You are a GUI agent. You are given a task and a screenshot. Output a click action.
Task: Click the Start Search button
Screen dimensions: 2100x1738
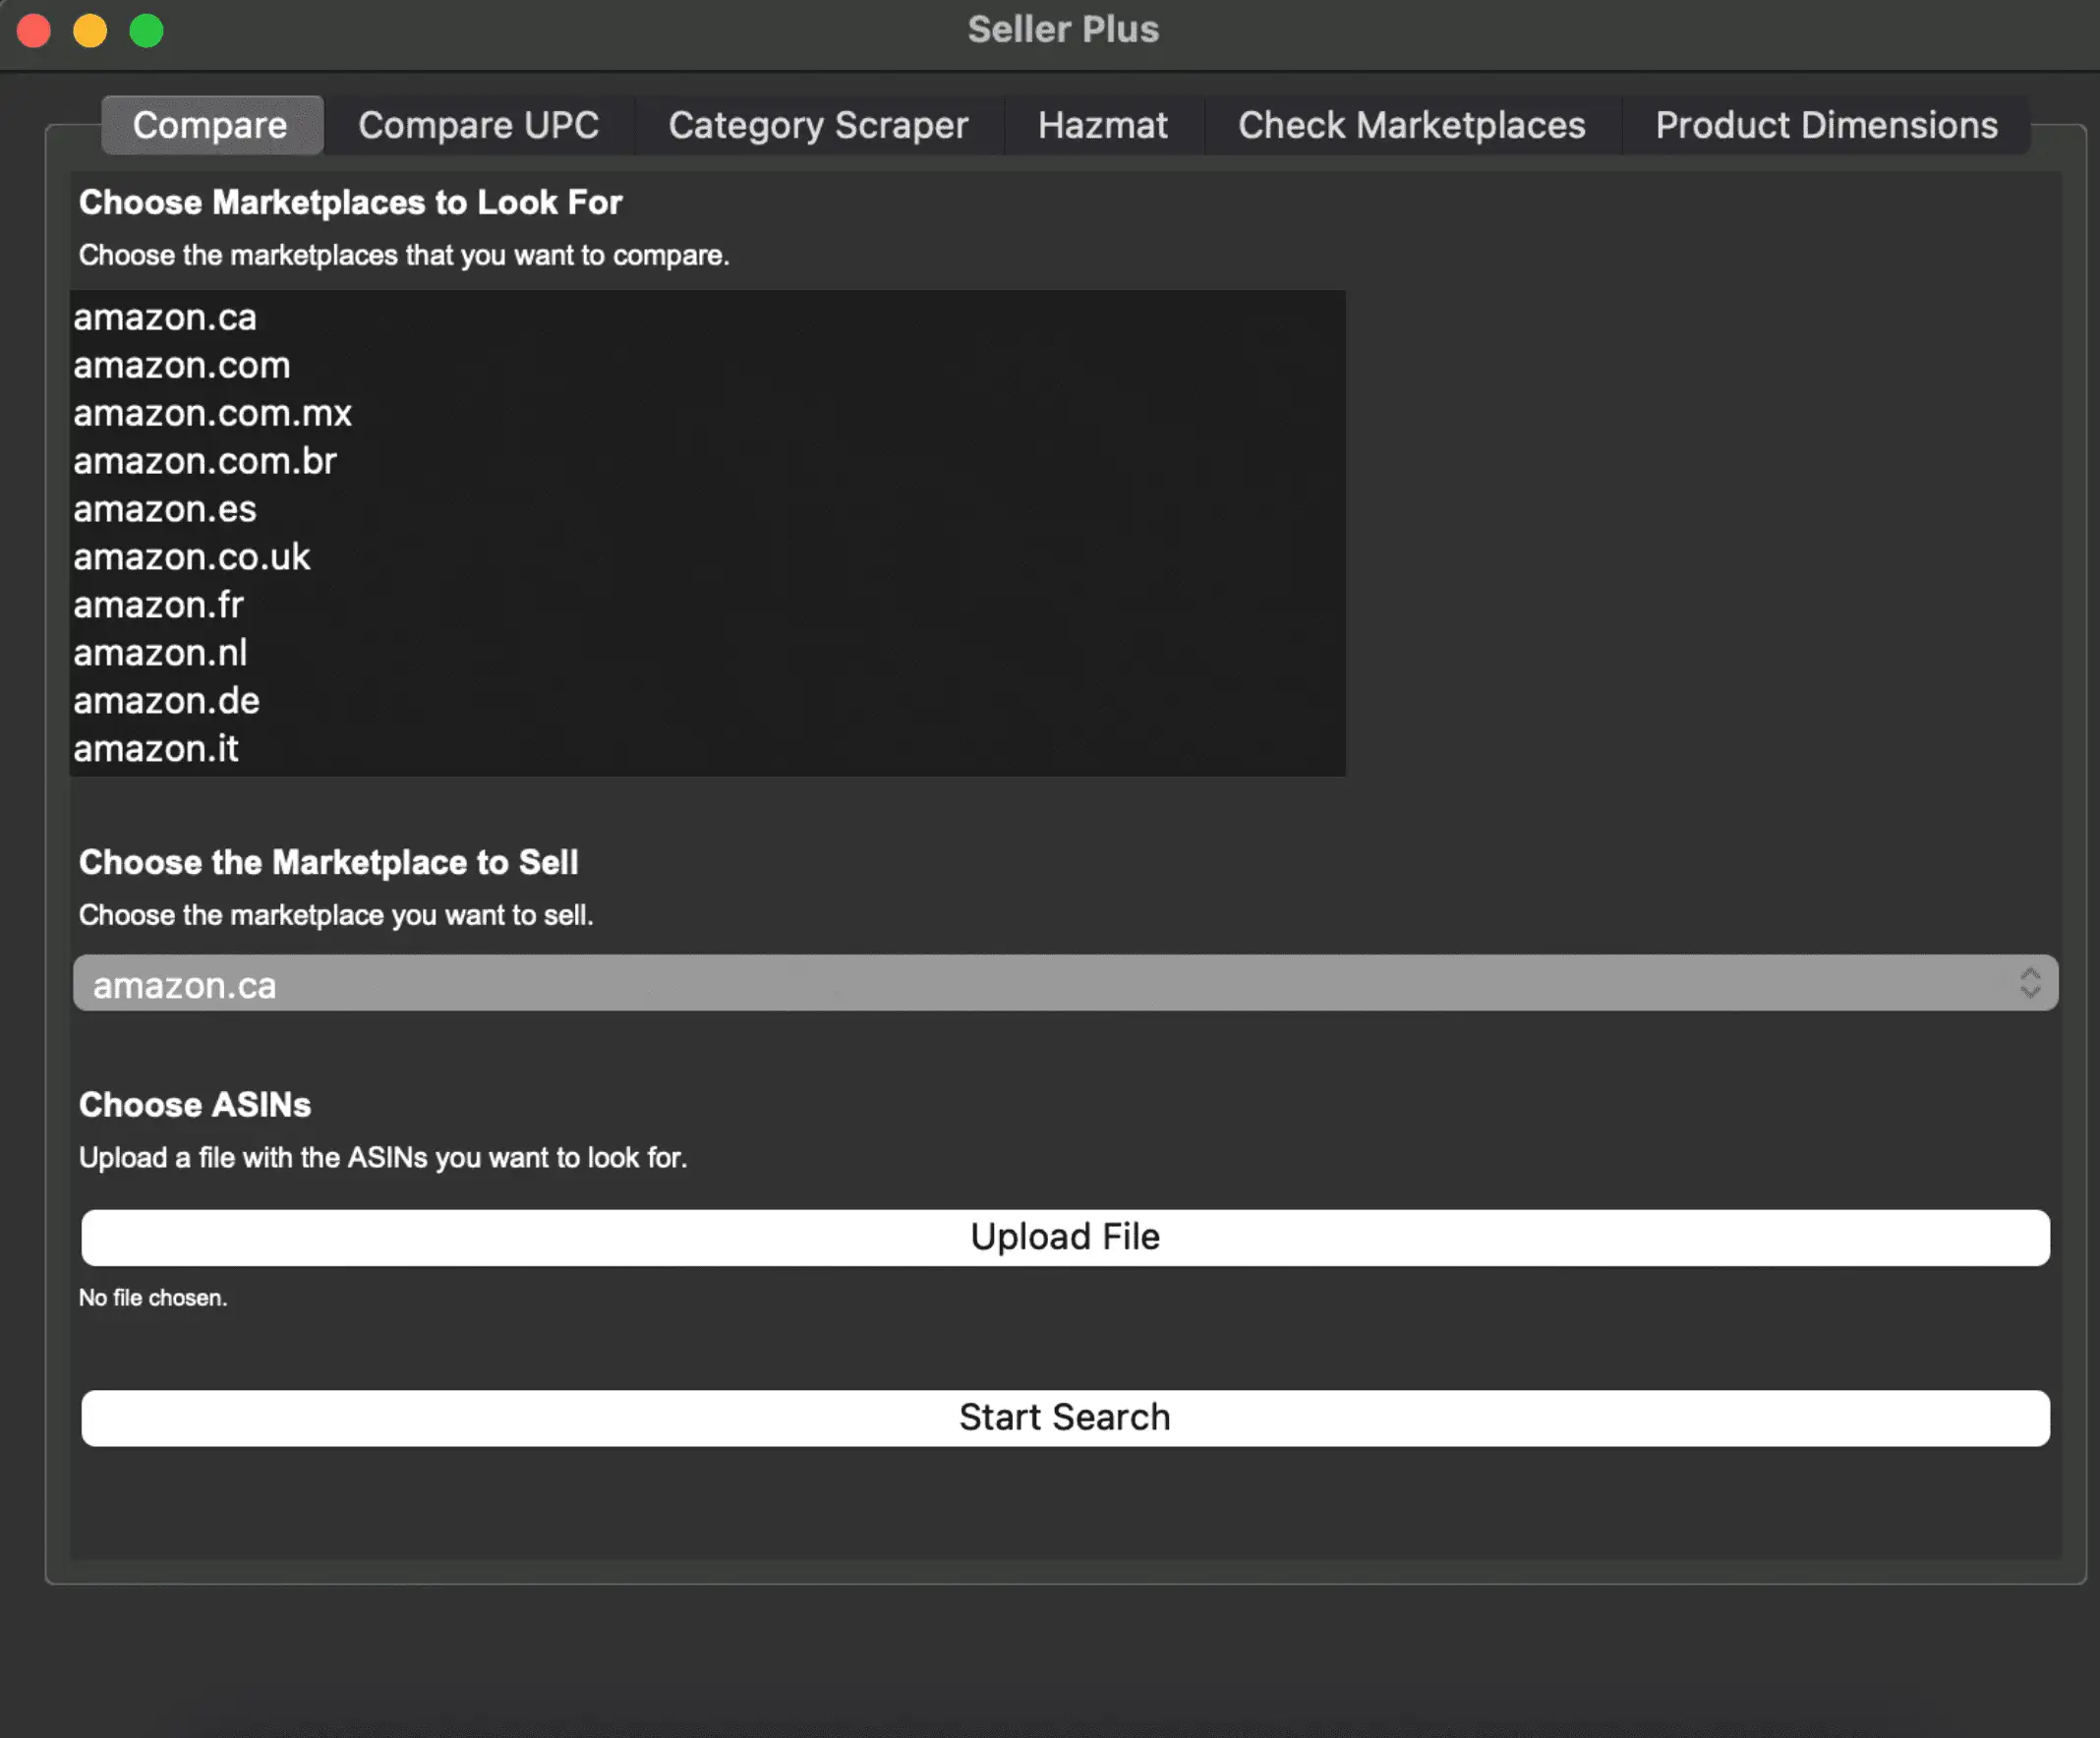click(1065, 1418)
